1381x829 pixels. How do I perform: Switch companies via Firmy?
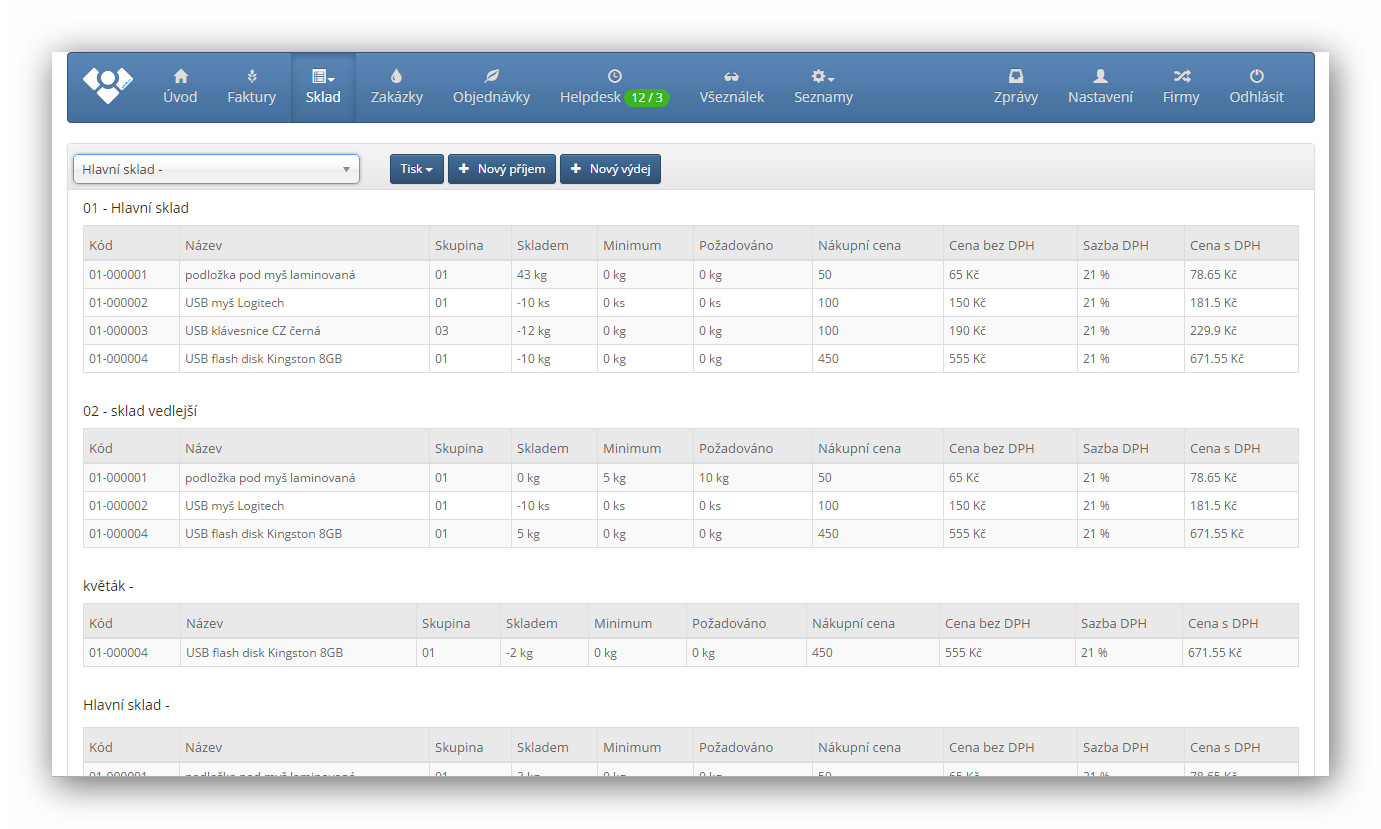pos(1180,87)
